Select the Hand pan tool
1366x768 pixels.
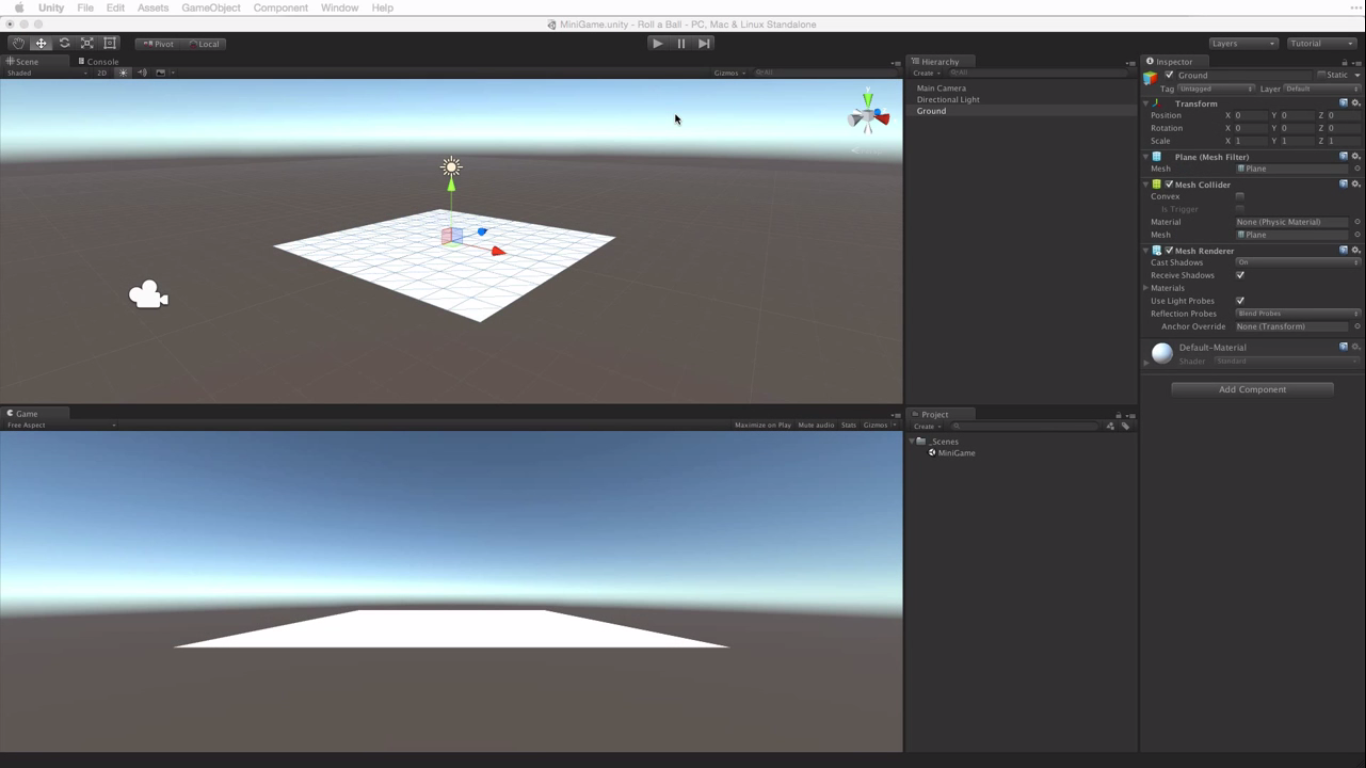[17, 43]
